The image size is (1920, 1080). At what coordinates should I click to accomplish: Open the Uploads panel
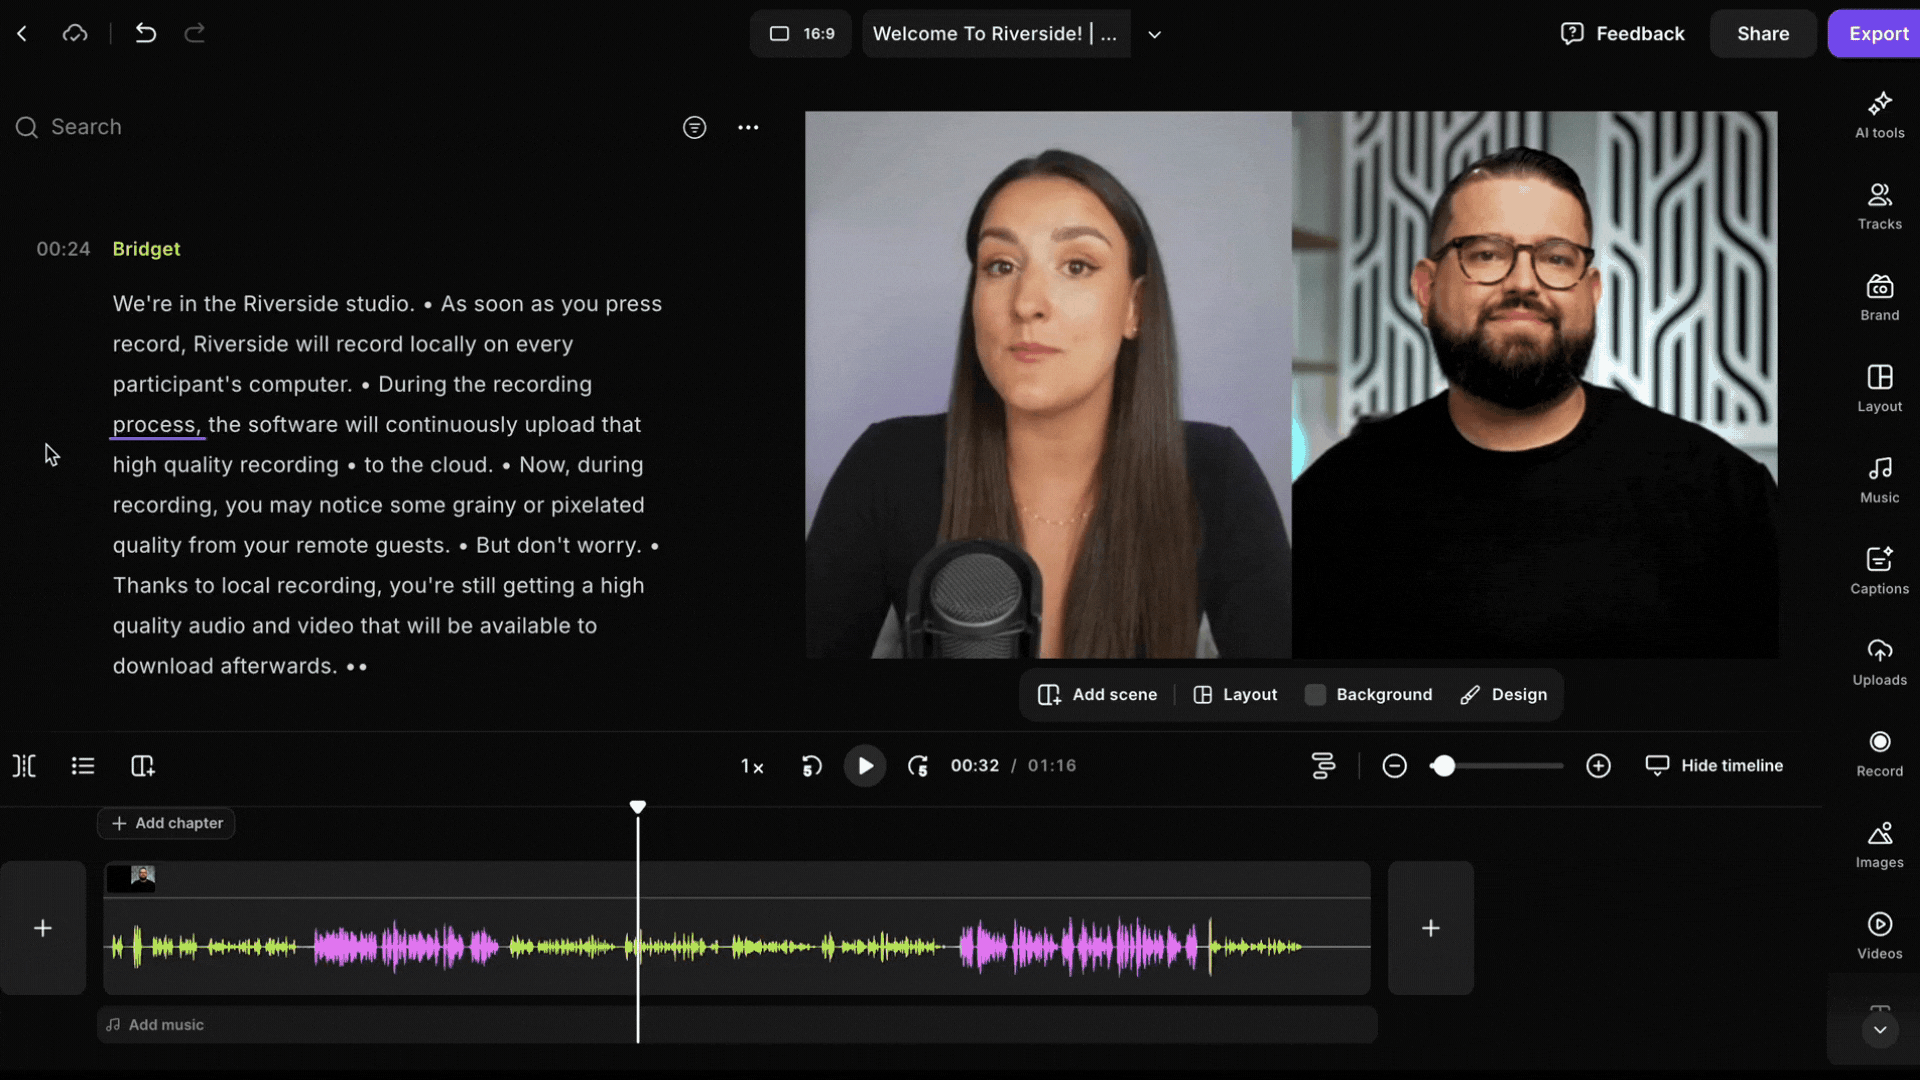pyautogui.click(x=1880, y=662)
